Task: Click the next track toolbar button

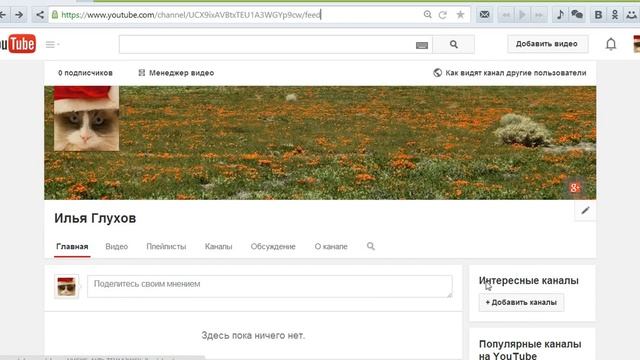Action: click(539, 15)
